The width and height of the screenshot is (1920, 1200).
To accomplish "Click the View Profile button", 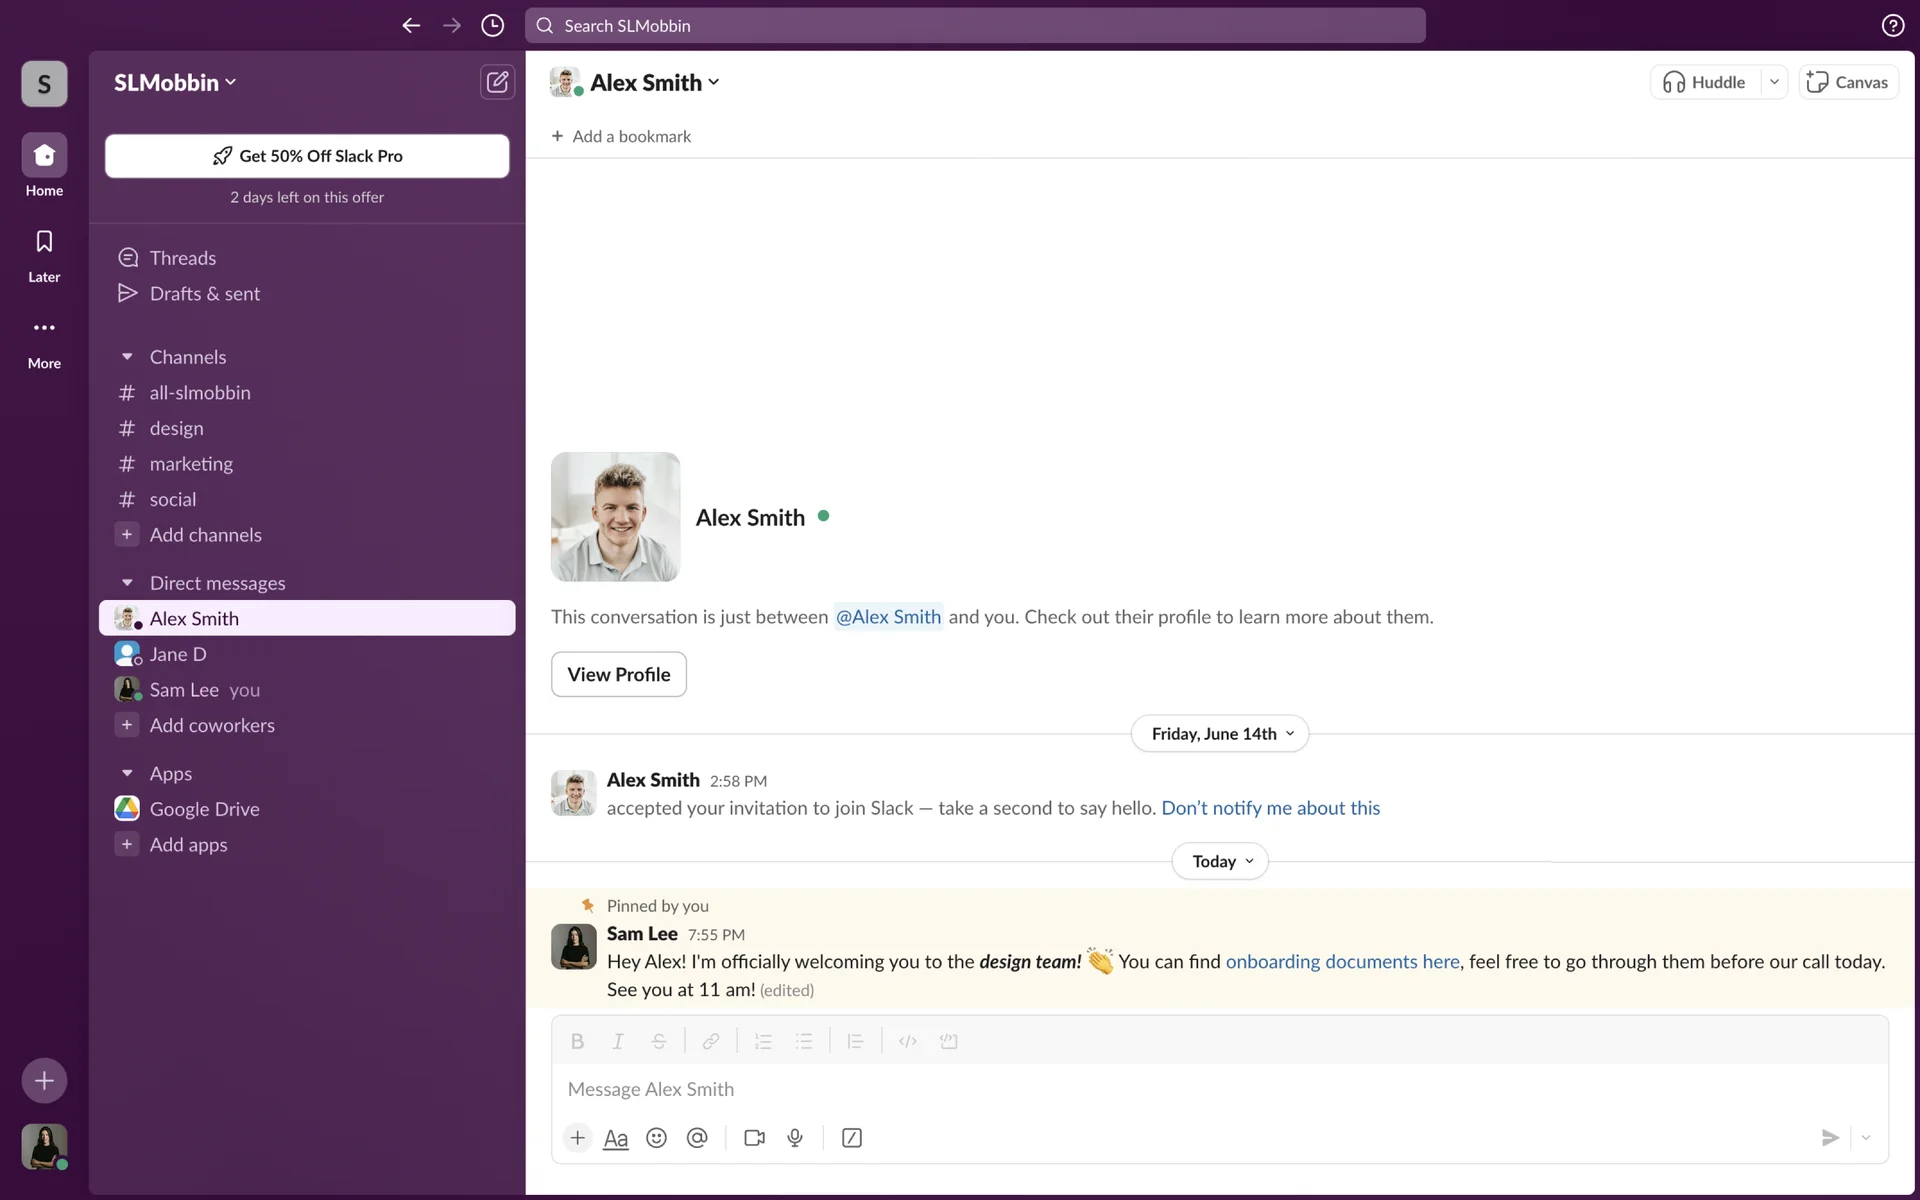I will [x=618, y=674].
